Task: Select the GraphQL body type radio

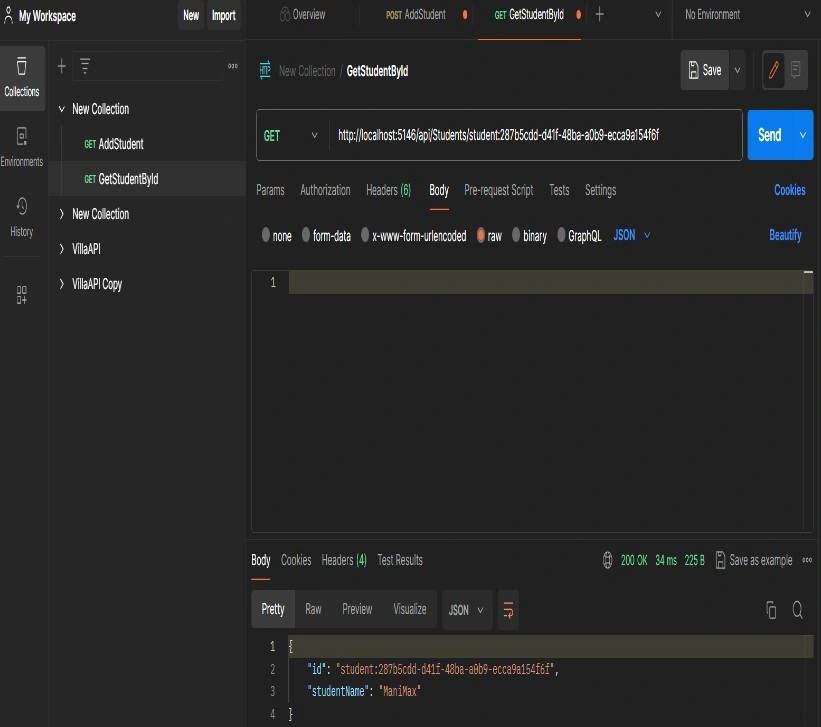Action: click(561, 235)
